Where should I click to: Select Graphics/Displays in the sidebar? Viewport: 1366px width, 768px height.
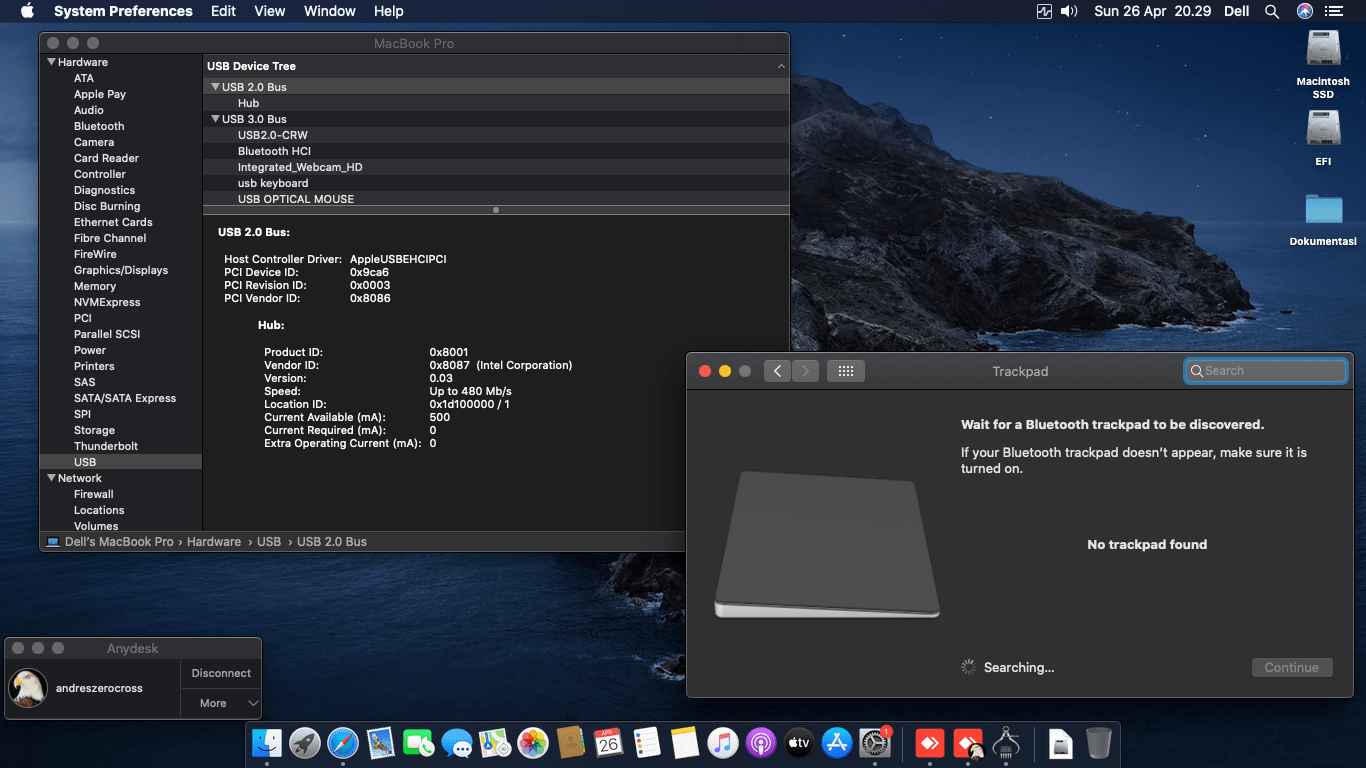click(120, 270)
